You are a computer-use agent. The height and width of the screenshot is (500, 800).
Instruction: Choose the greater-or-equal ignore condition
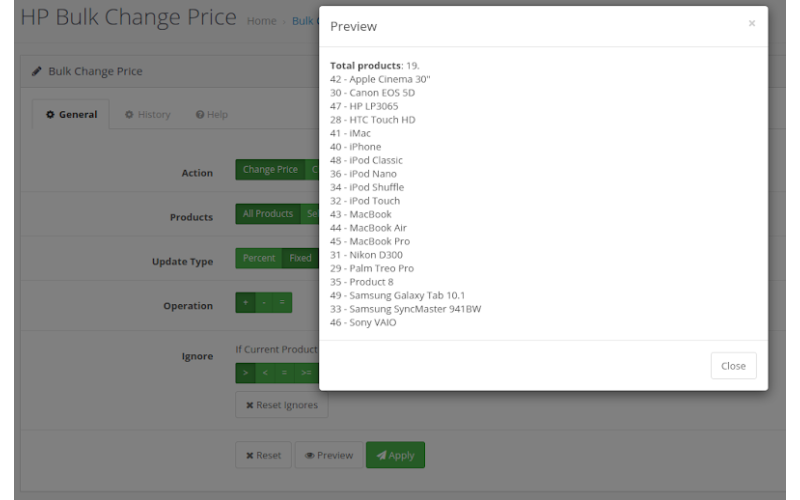[x=306, y=373]
